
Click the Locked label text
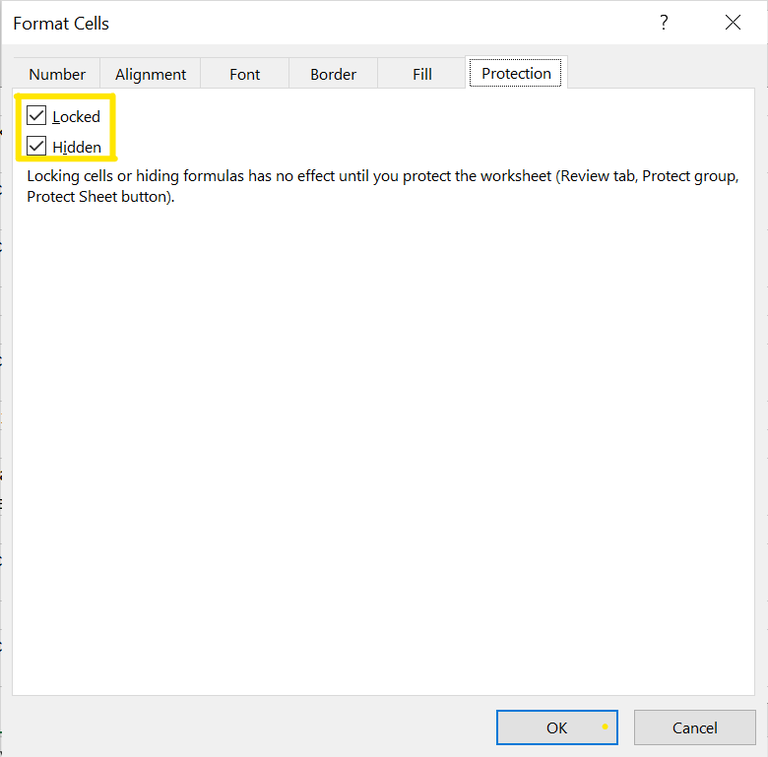76,117
